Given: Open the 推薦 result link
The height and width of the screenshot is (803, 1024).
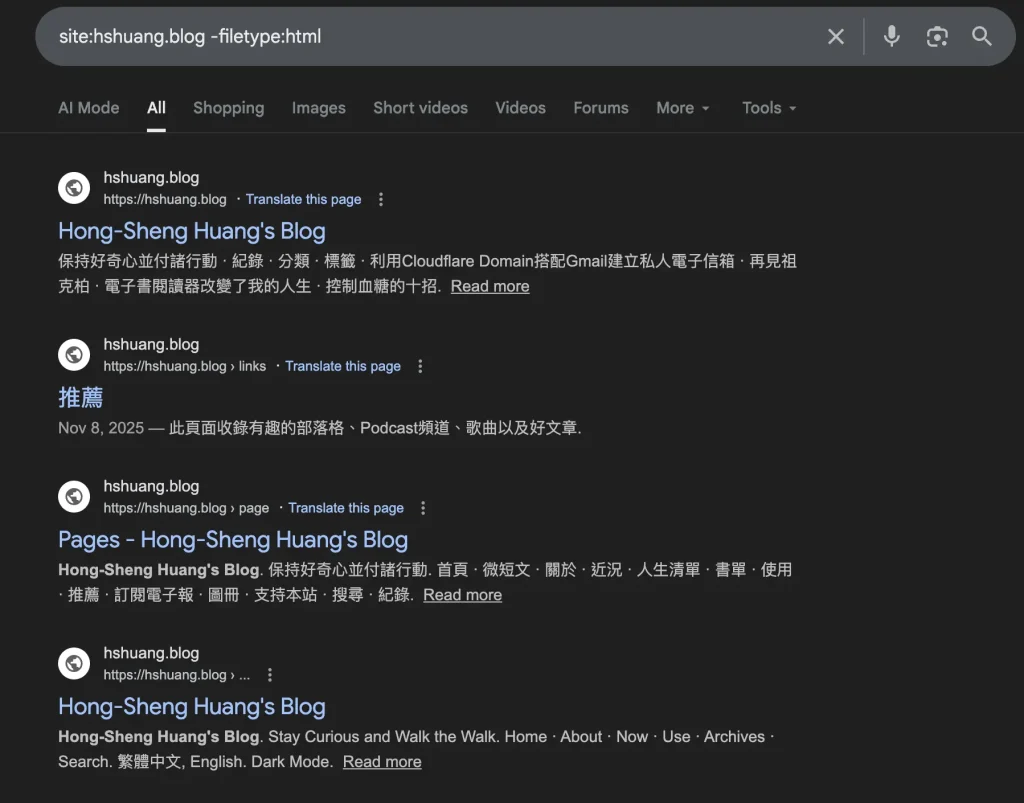Looking at the screenshot, I should click(81, 397).
